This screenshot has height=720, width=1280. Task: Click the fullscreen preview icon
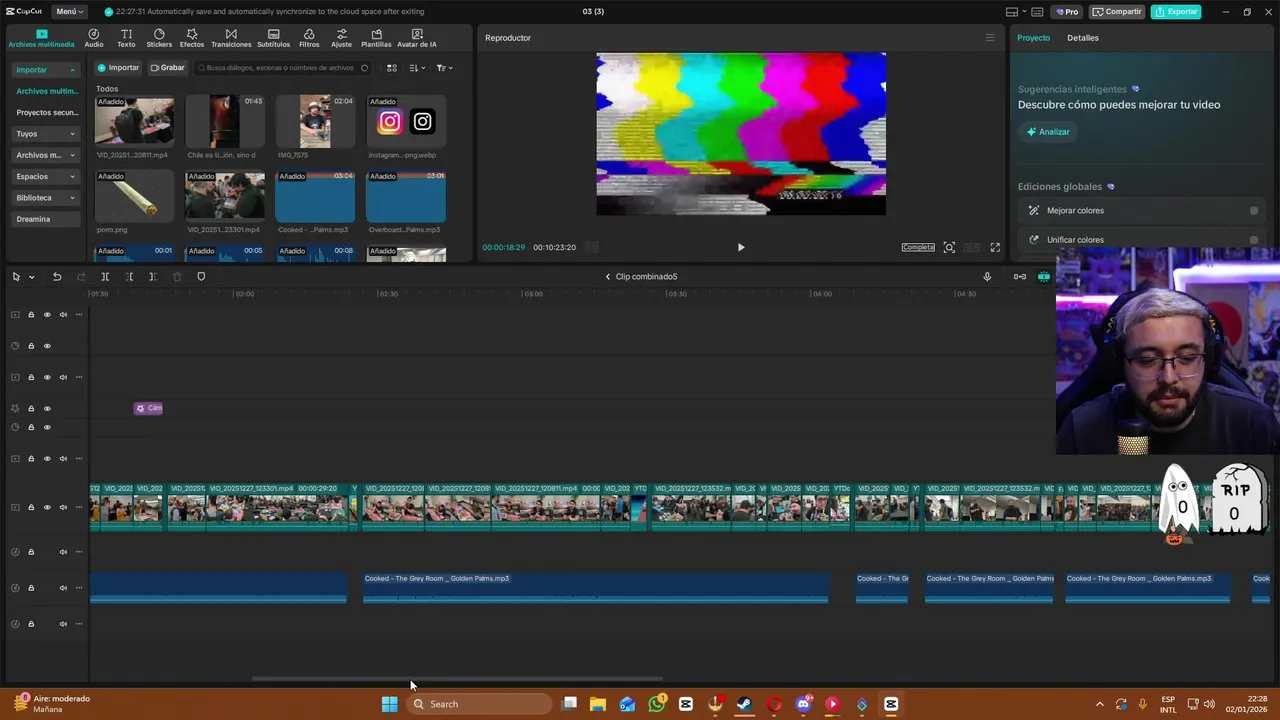995,247
